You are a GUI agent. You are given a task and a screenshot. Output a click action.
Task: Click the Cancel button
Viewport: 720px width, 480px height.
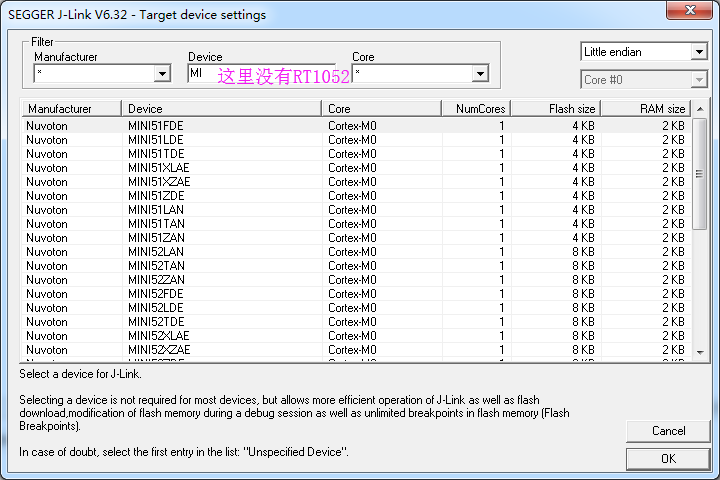[x=668, y=431]
